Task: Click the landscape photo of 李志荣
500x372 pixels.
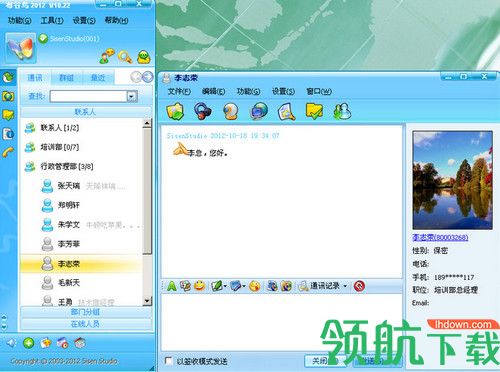Action: click(x=452, y=180)
